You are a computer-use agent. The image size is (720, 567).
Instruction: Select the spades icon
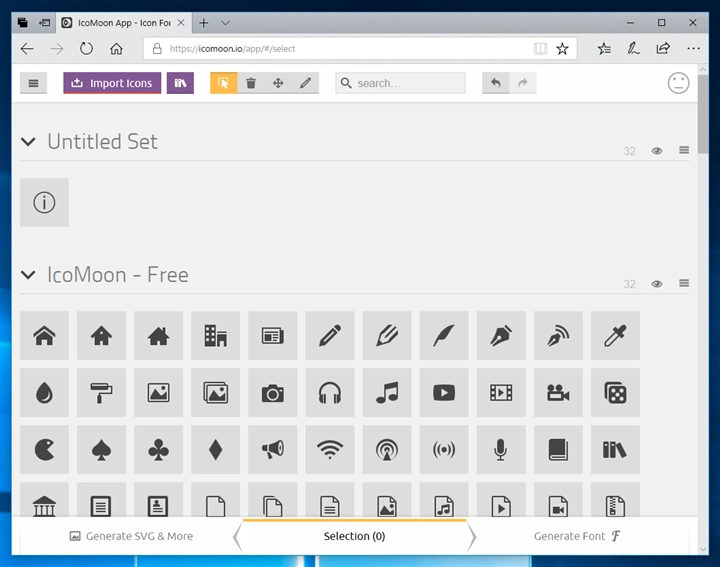pos(101,449)
